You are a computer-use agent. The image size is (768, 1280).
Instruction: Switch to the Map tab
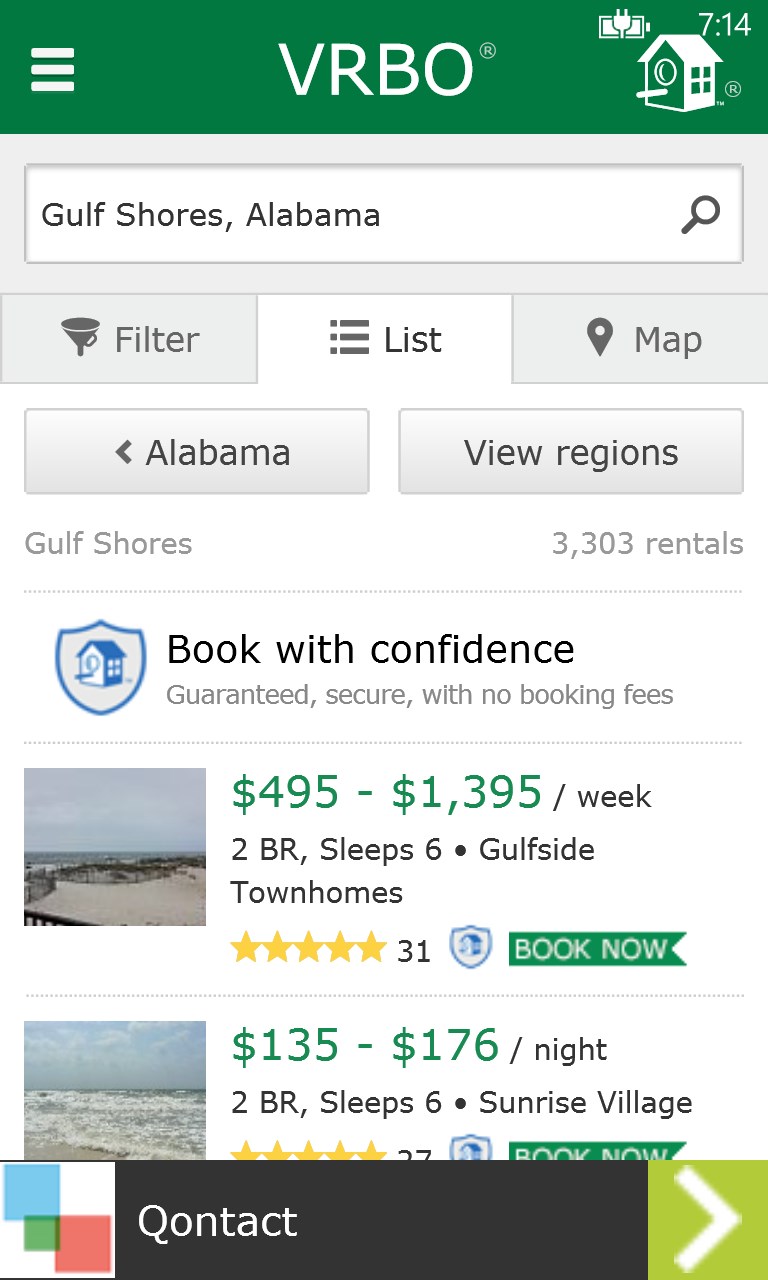(642, 340)
